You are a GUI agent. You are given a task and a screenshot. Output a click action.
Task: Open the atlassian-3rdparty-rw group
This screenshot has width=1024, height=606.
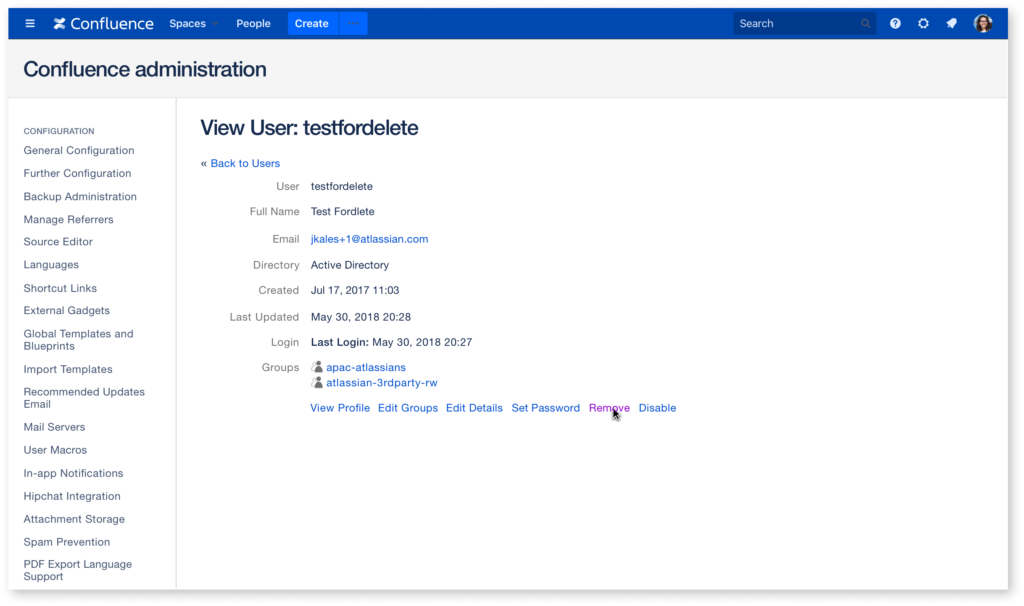pyautogui.click(x=381, y=382)
